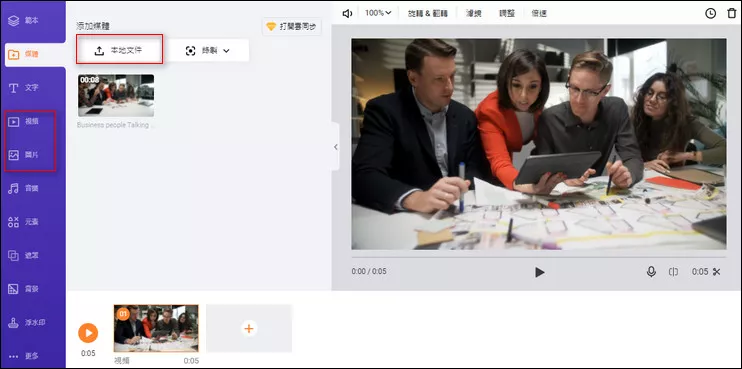Open the 文字 text sidebar tab

pyautogui.click(x=24, y=88)
